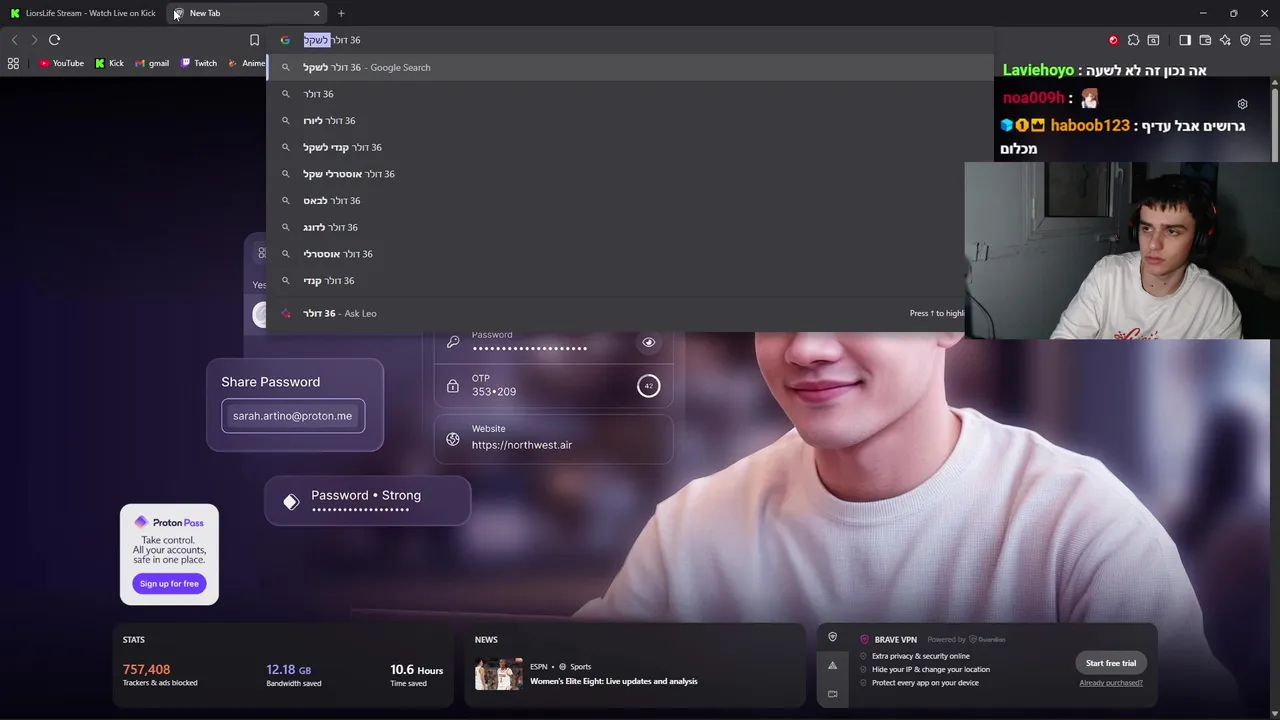Open the apps grid icon on bookmarks bar

click(x=13, y=63)
